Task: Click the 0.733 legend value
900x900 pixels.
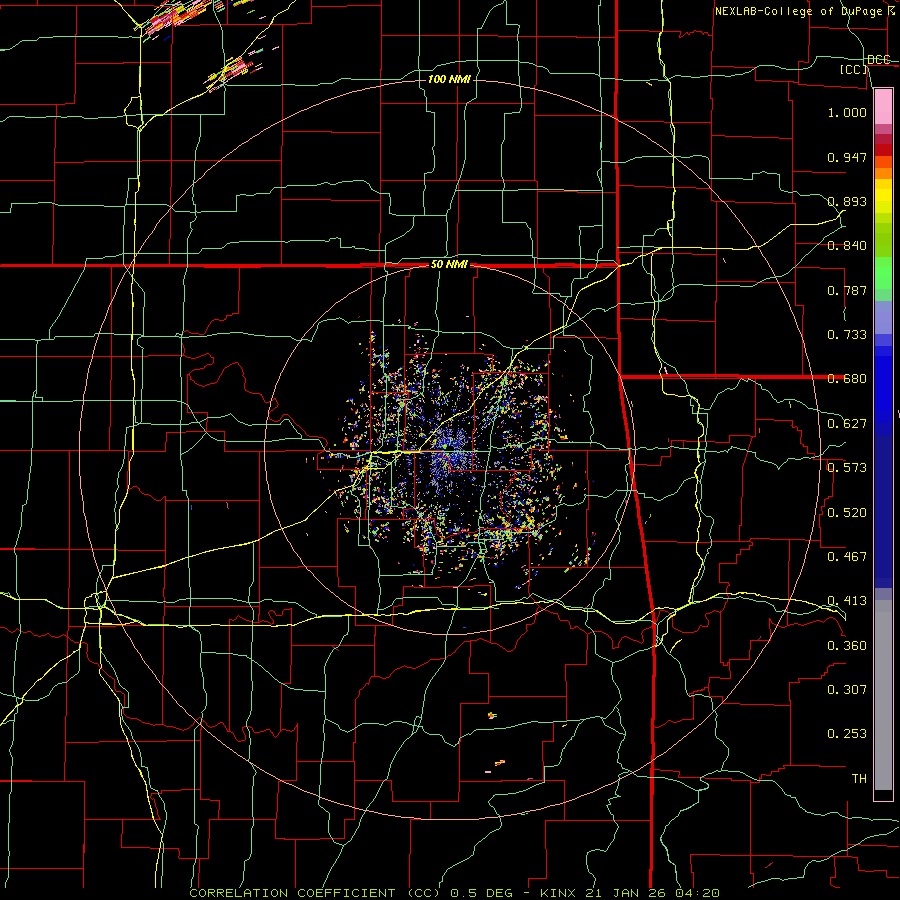Action: (847, 335)
